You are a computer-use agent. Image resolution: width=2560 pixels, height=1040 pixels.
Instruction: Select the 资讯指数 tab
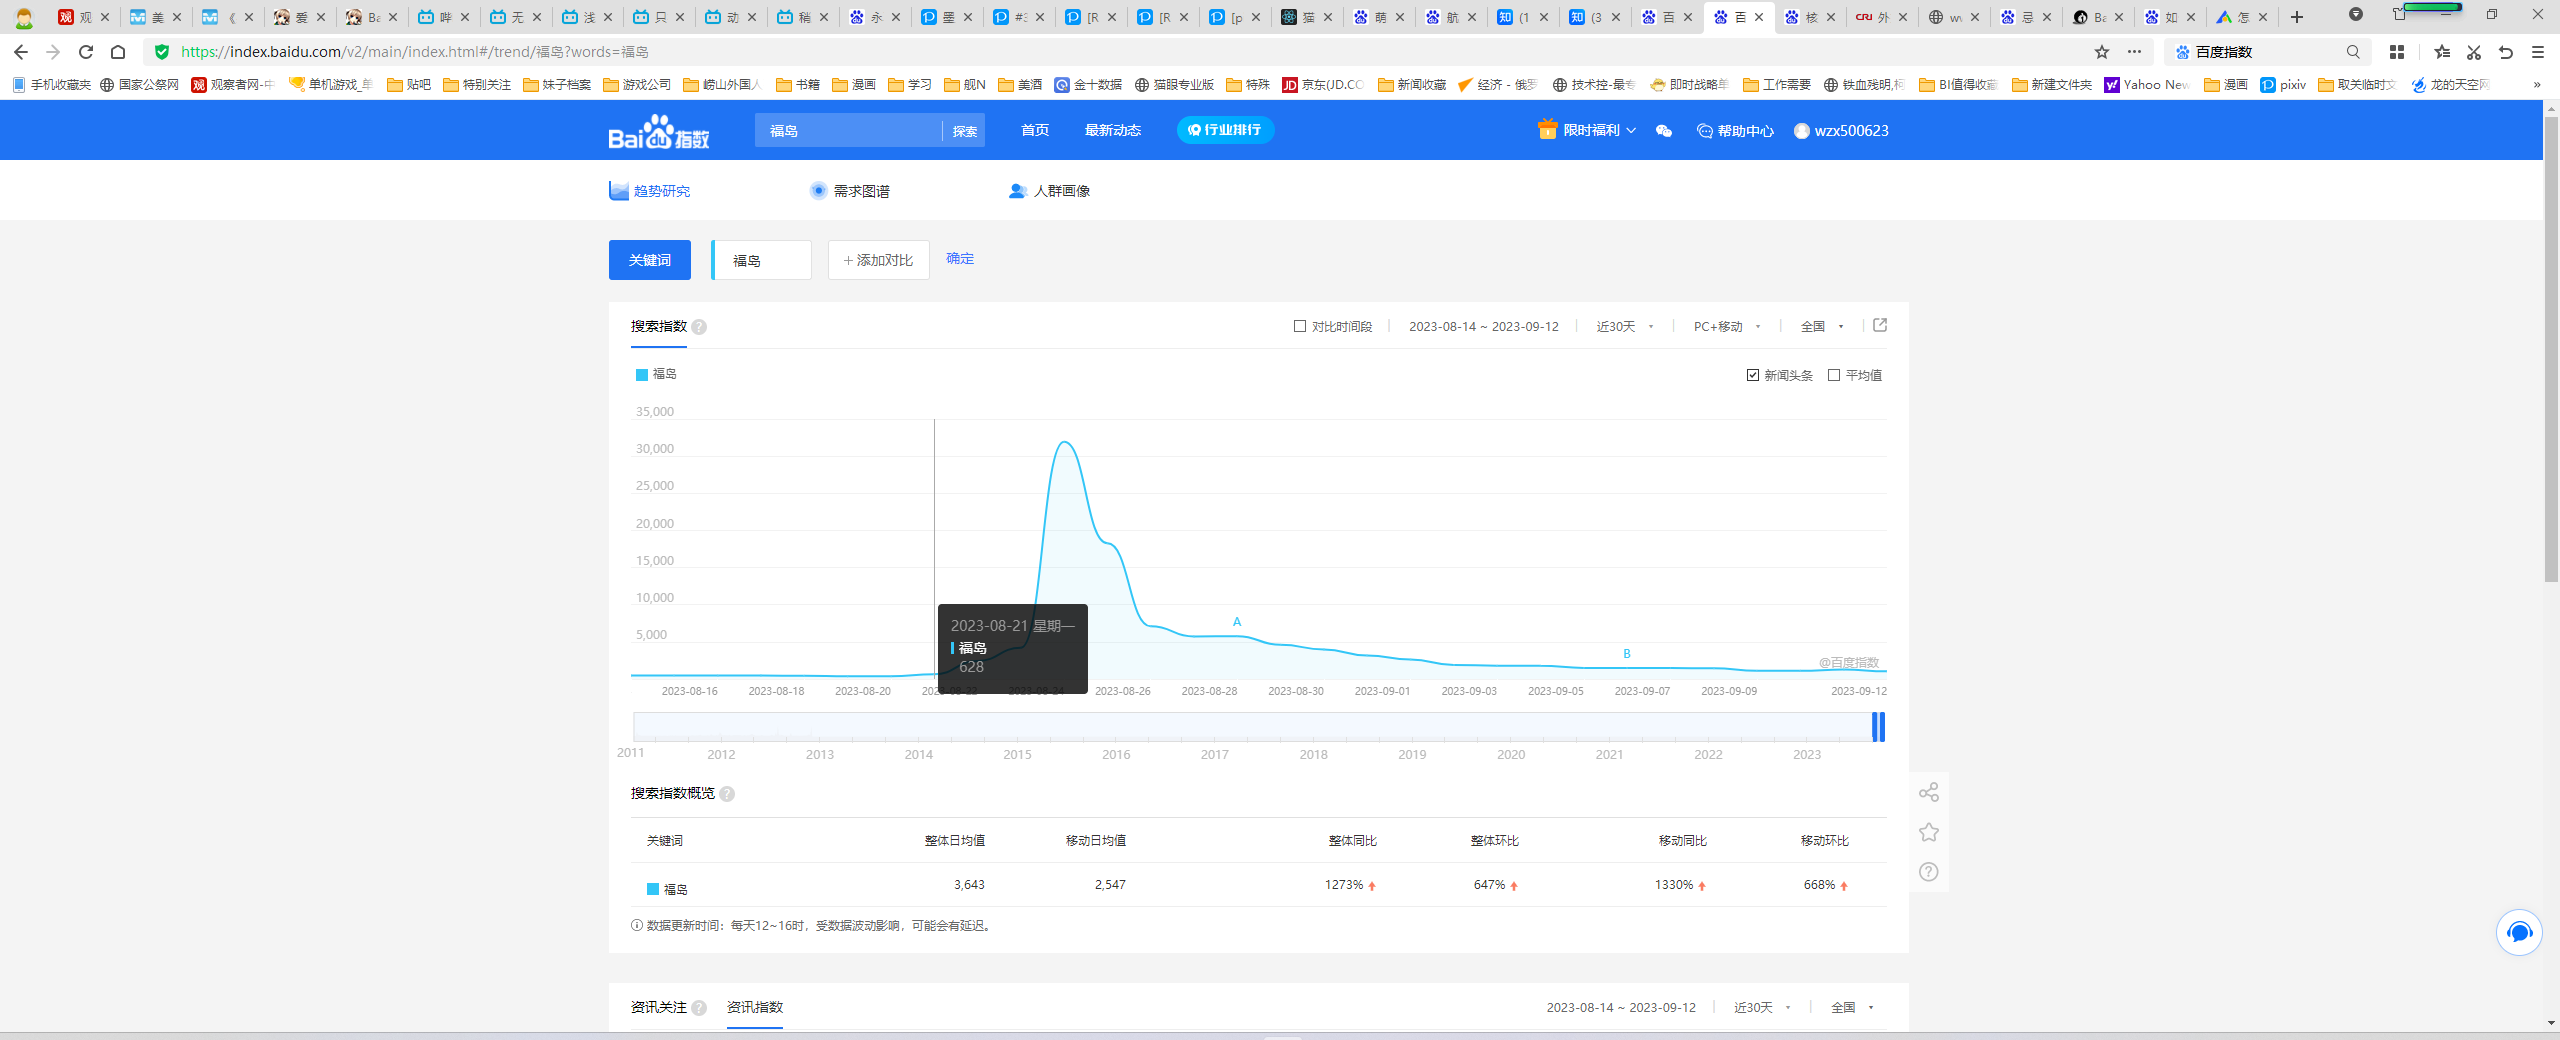[755, 1008]
